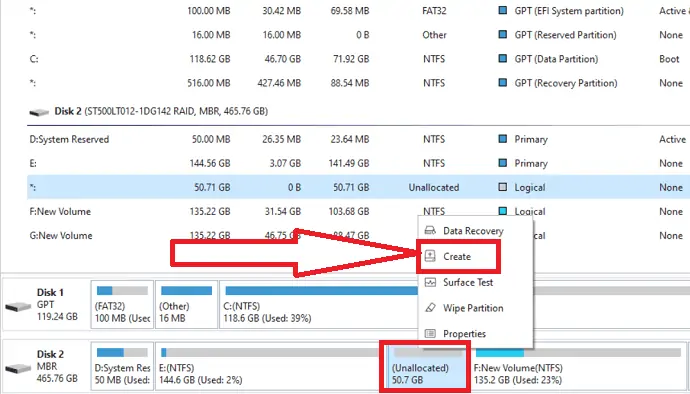The height and width of the screenshot is (394, 690).
Task: Click the unallocated Logical gray square
Action: click(503, 187)
